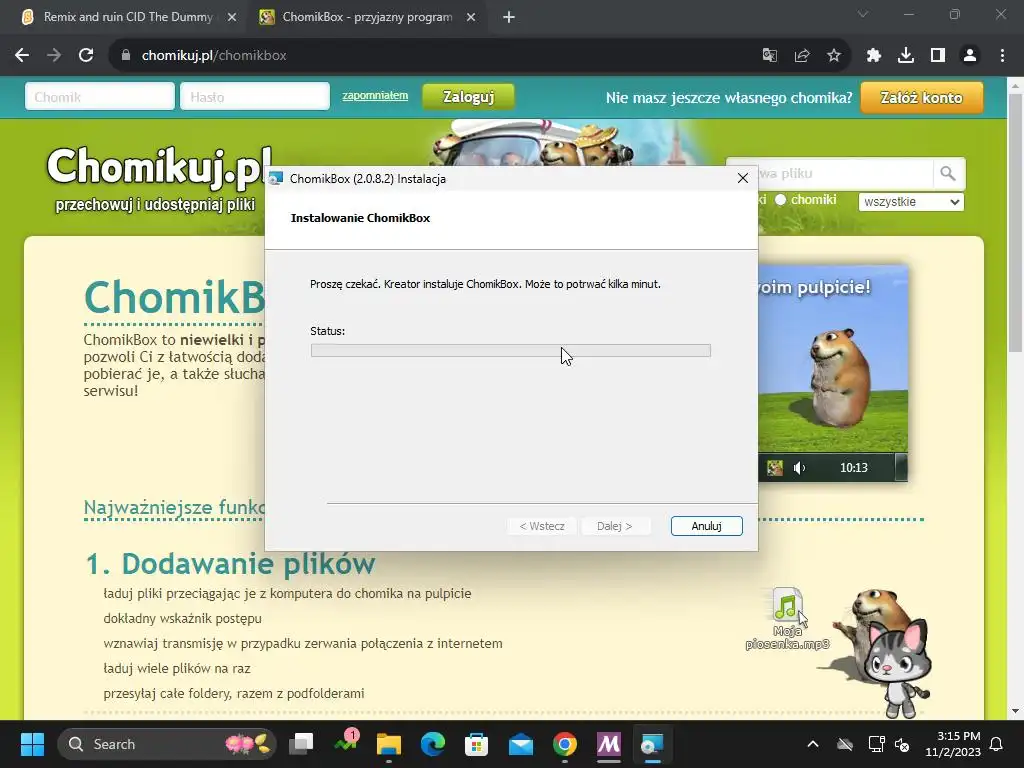Viewport: 1024px width, 768px height.
Task: Focus the Hasło password field
Action: pos(255,97)
